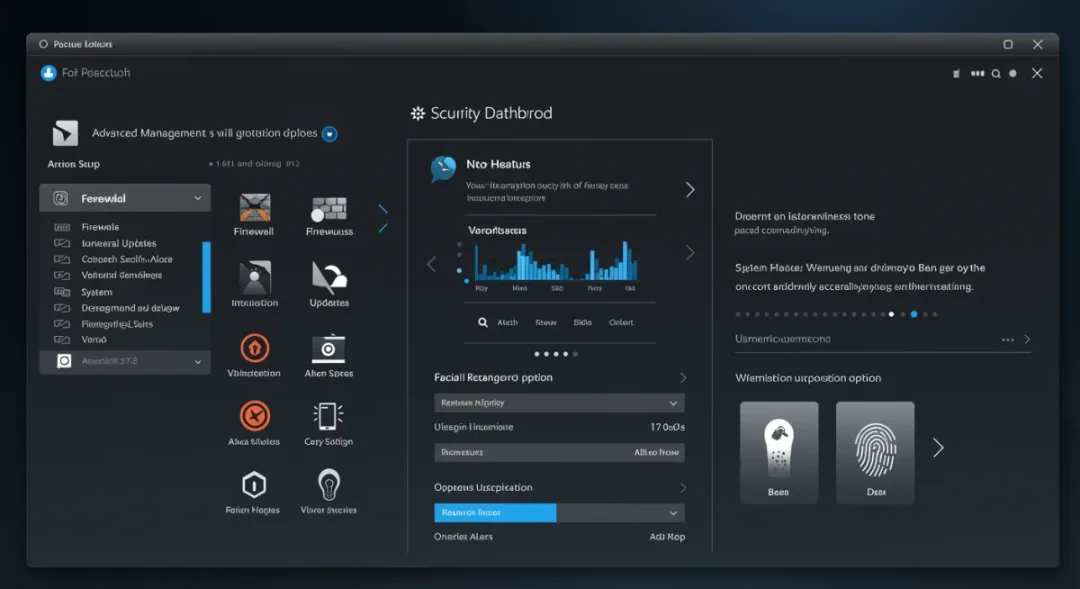The height and width of the screenshot is (589, 1080).
Task: Select System in the sidebar list
Action: (96, 292)
